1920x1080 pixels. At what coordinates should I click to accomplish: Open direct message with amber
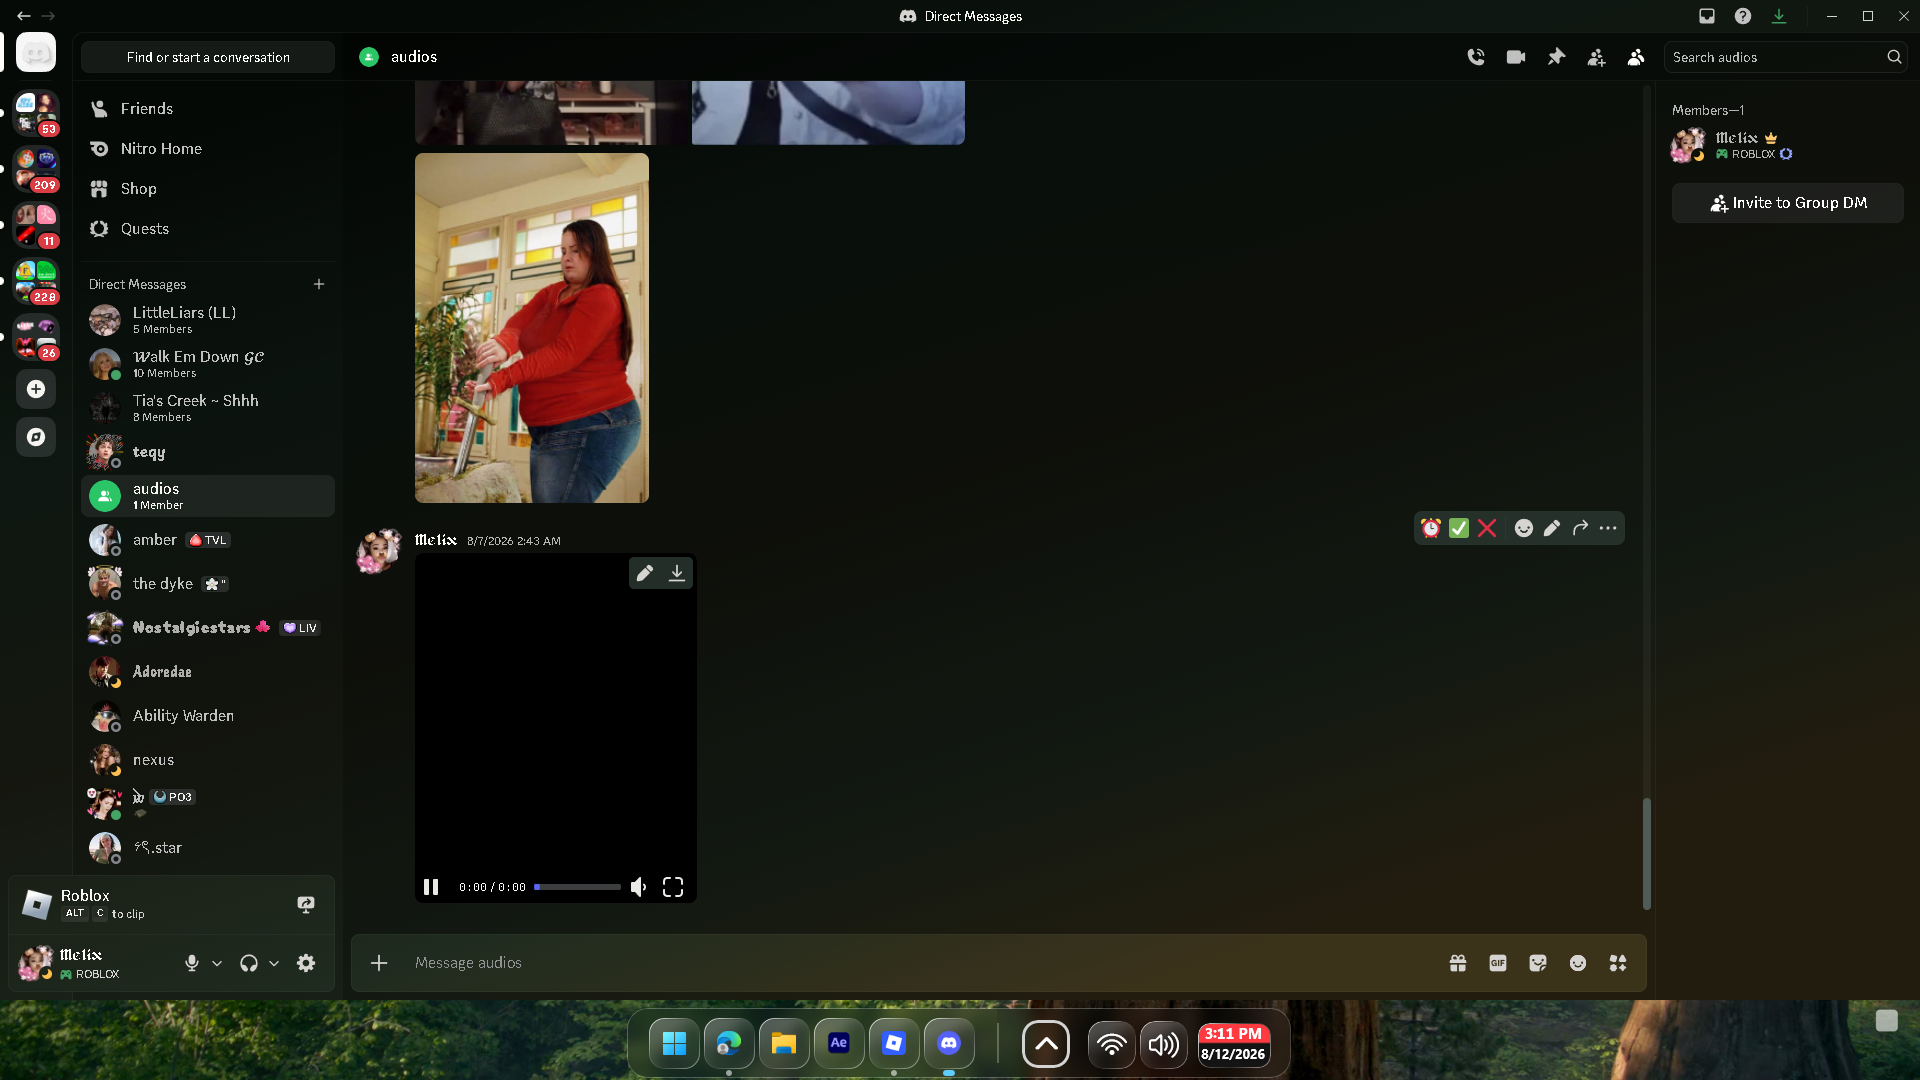point(208,540)
